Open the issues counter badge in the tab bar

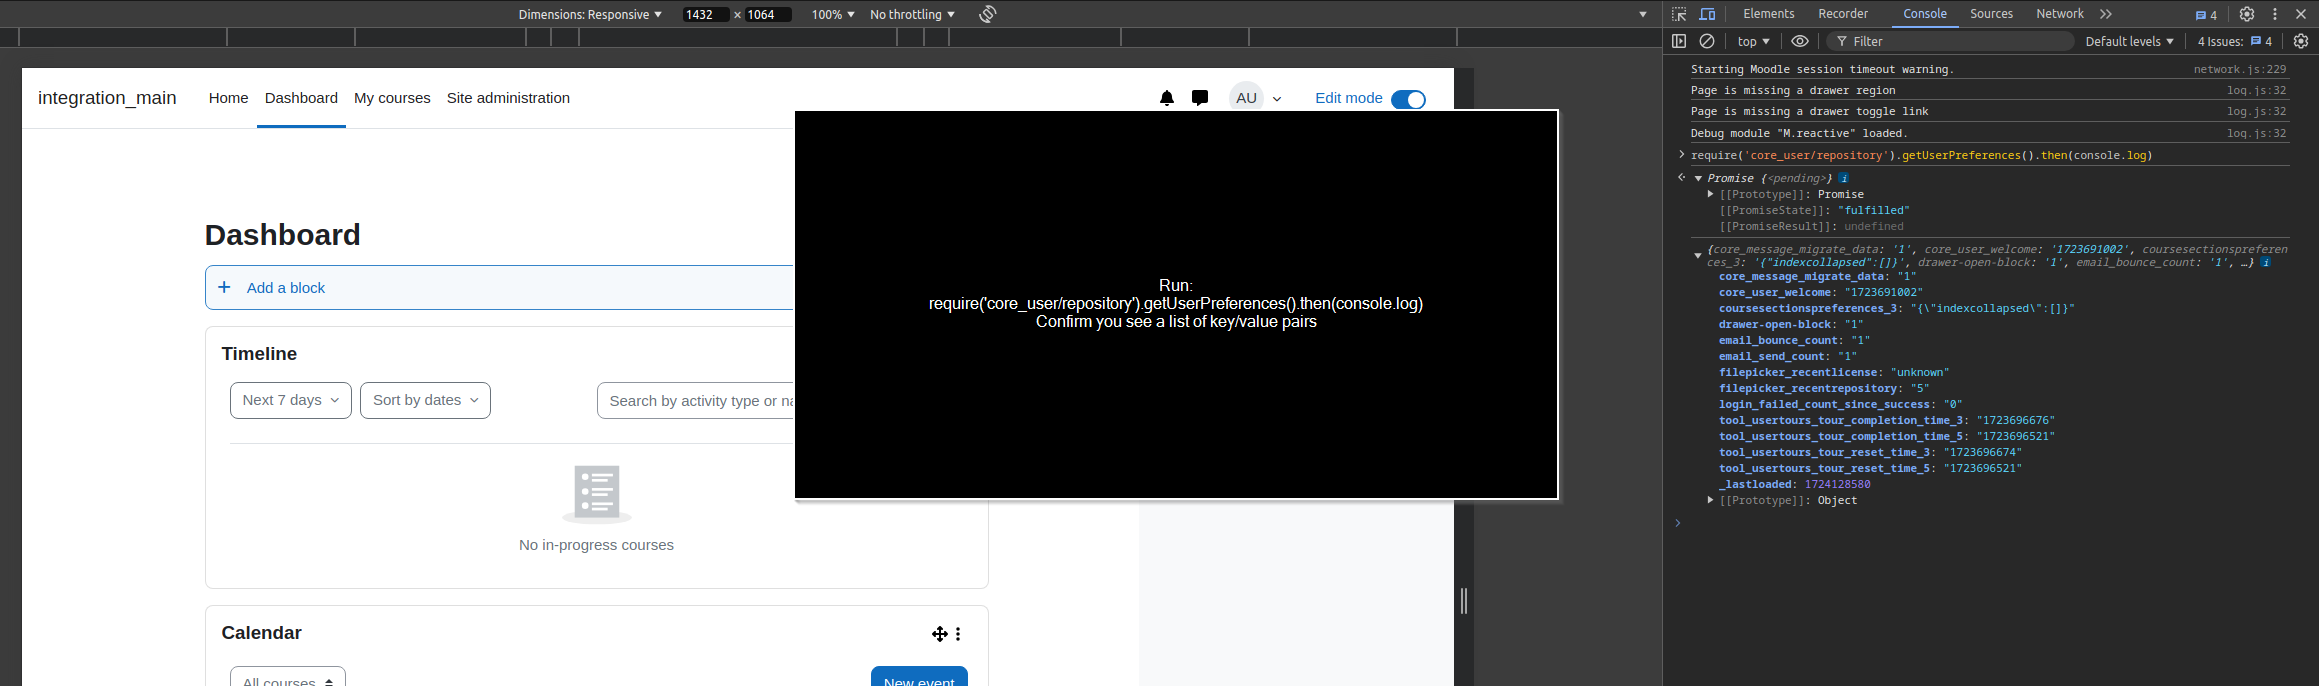click(2206, 15)
